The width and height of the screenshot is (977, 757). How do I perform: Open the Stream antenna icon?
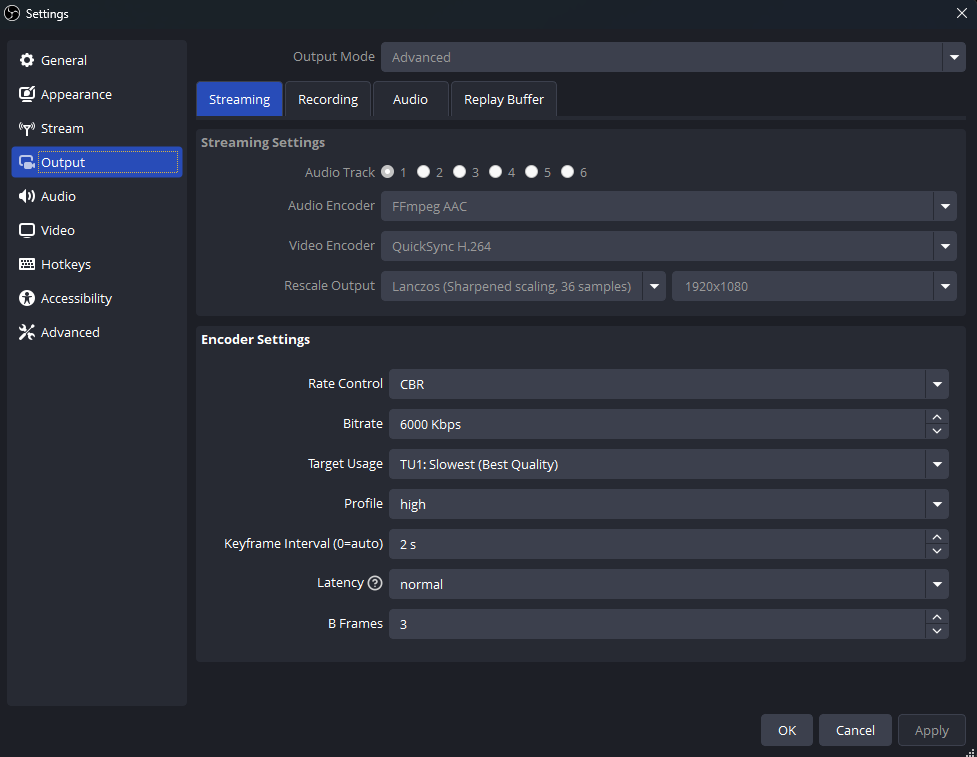click(x=27, y=128)
